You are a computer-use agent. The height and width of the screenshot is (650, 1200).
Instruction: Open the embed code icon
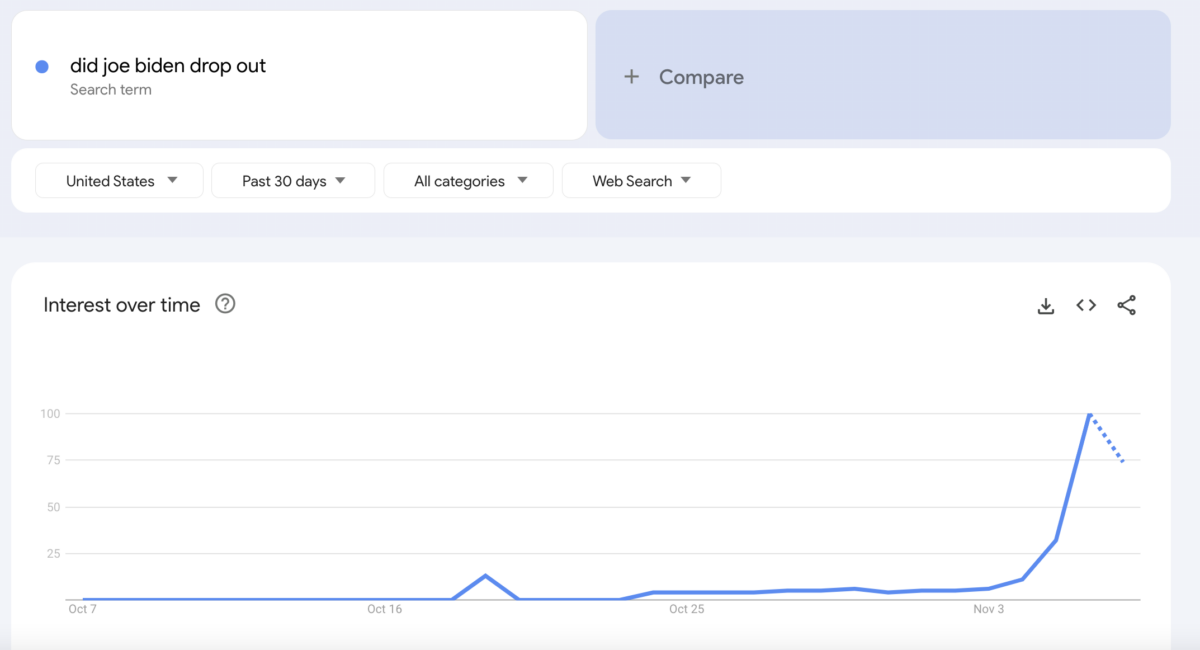tap(1086, 306)
